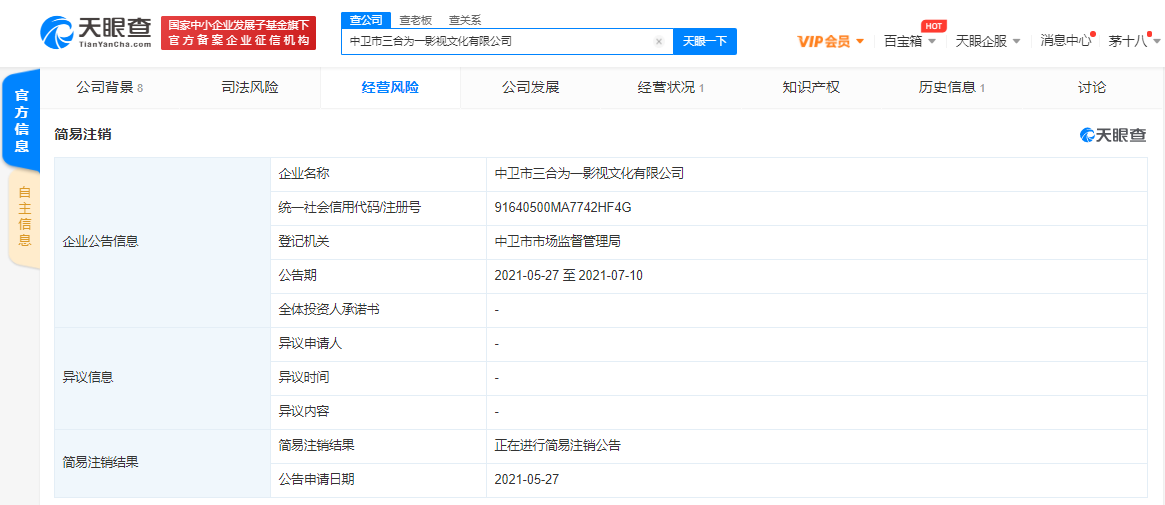Click the 异议时间 label cell
The height and width of the screenshot is (505, 1165).
378,378
